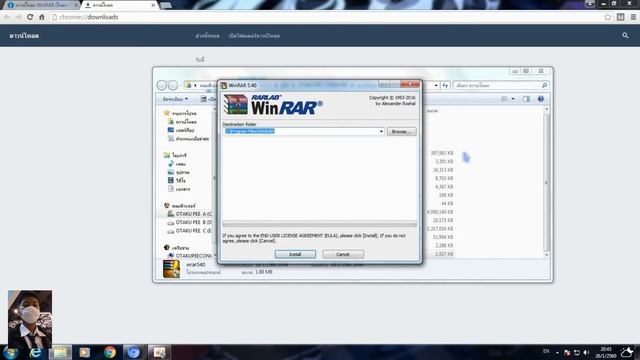Select the Documents library in sidebar
This screenshot has height=360, width=640.
[179, 189]
